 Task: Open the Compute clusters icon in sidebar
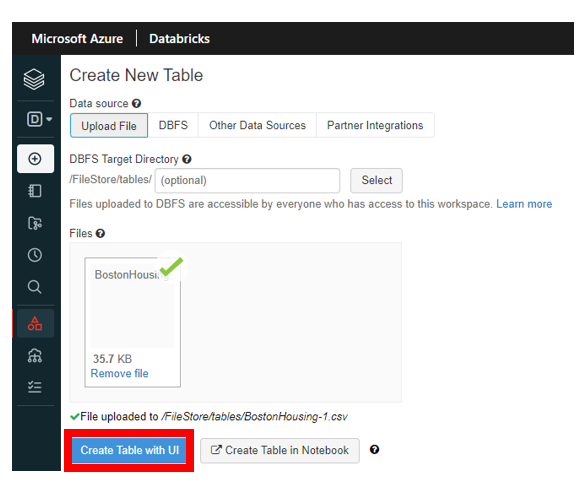coord(35,356)
